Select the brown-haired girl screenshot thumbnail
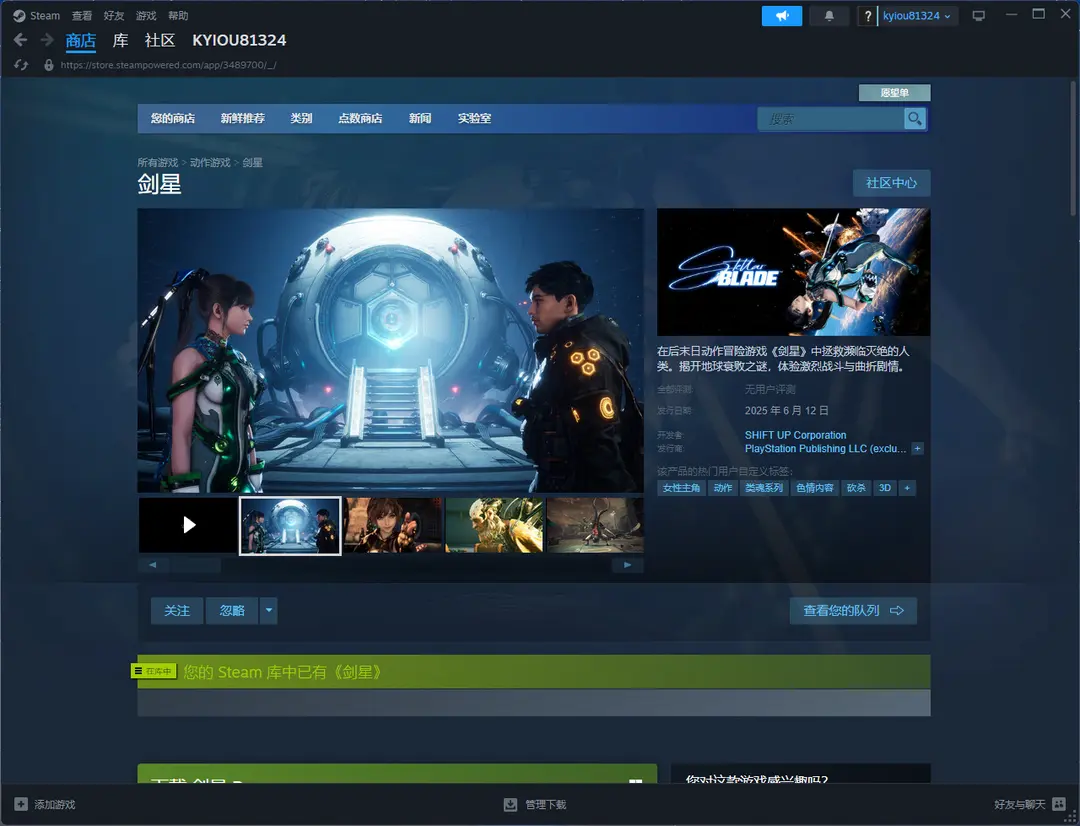Viewport: 1080px width, 826px height. 393,525
